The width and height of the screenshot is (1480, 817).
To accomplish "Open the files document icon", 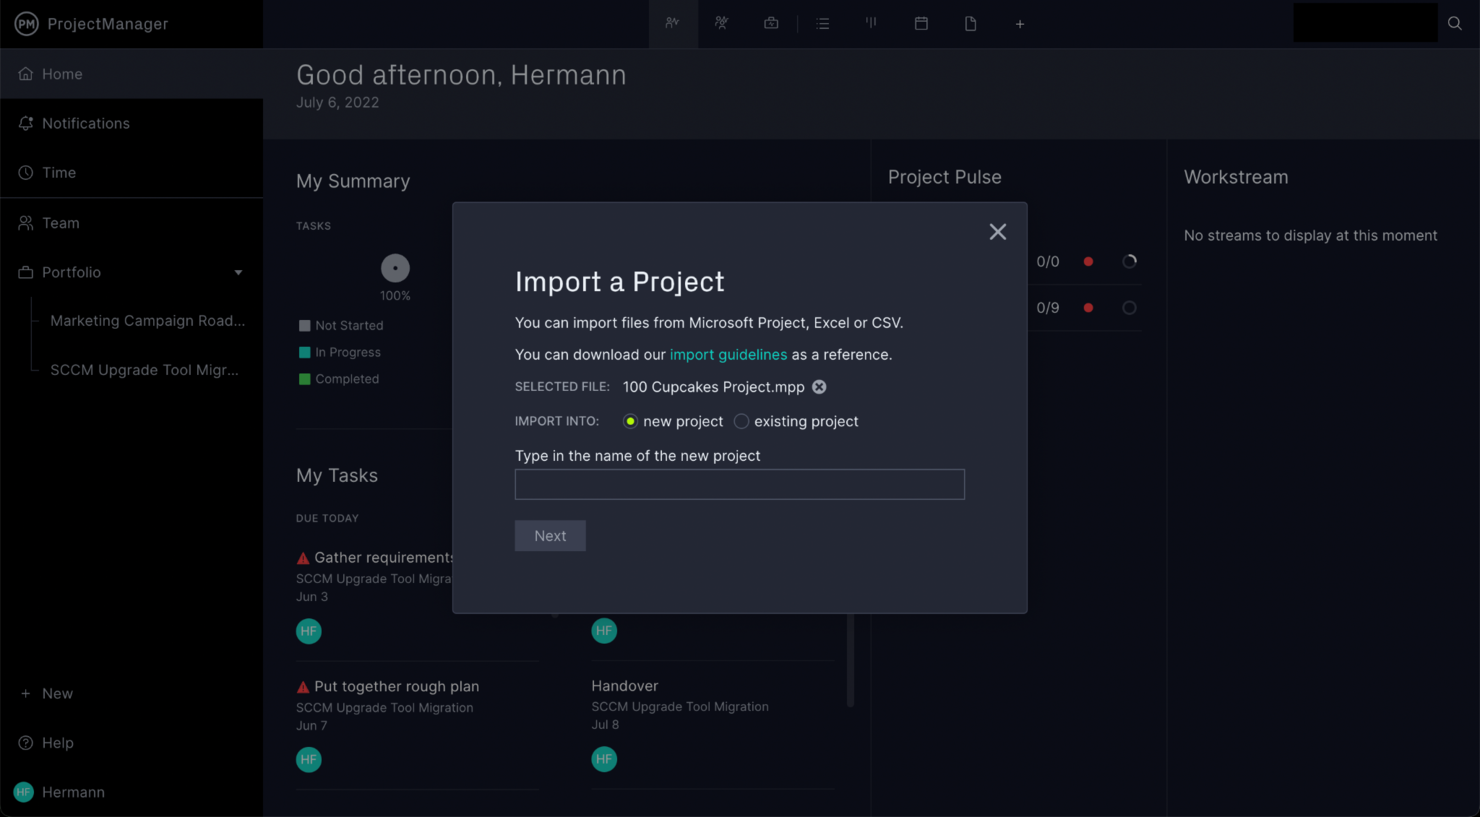I will [970, 23].
